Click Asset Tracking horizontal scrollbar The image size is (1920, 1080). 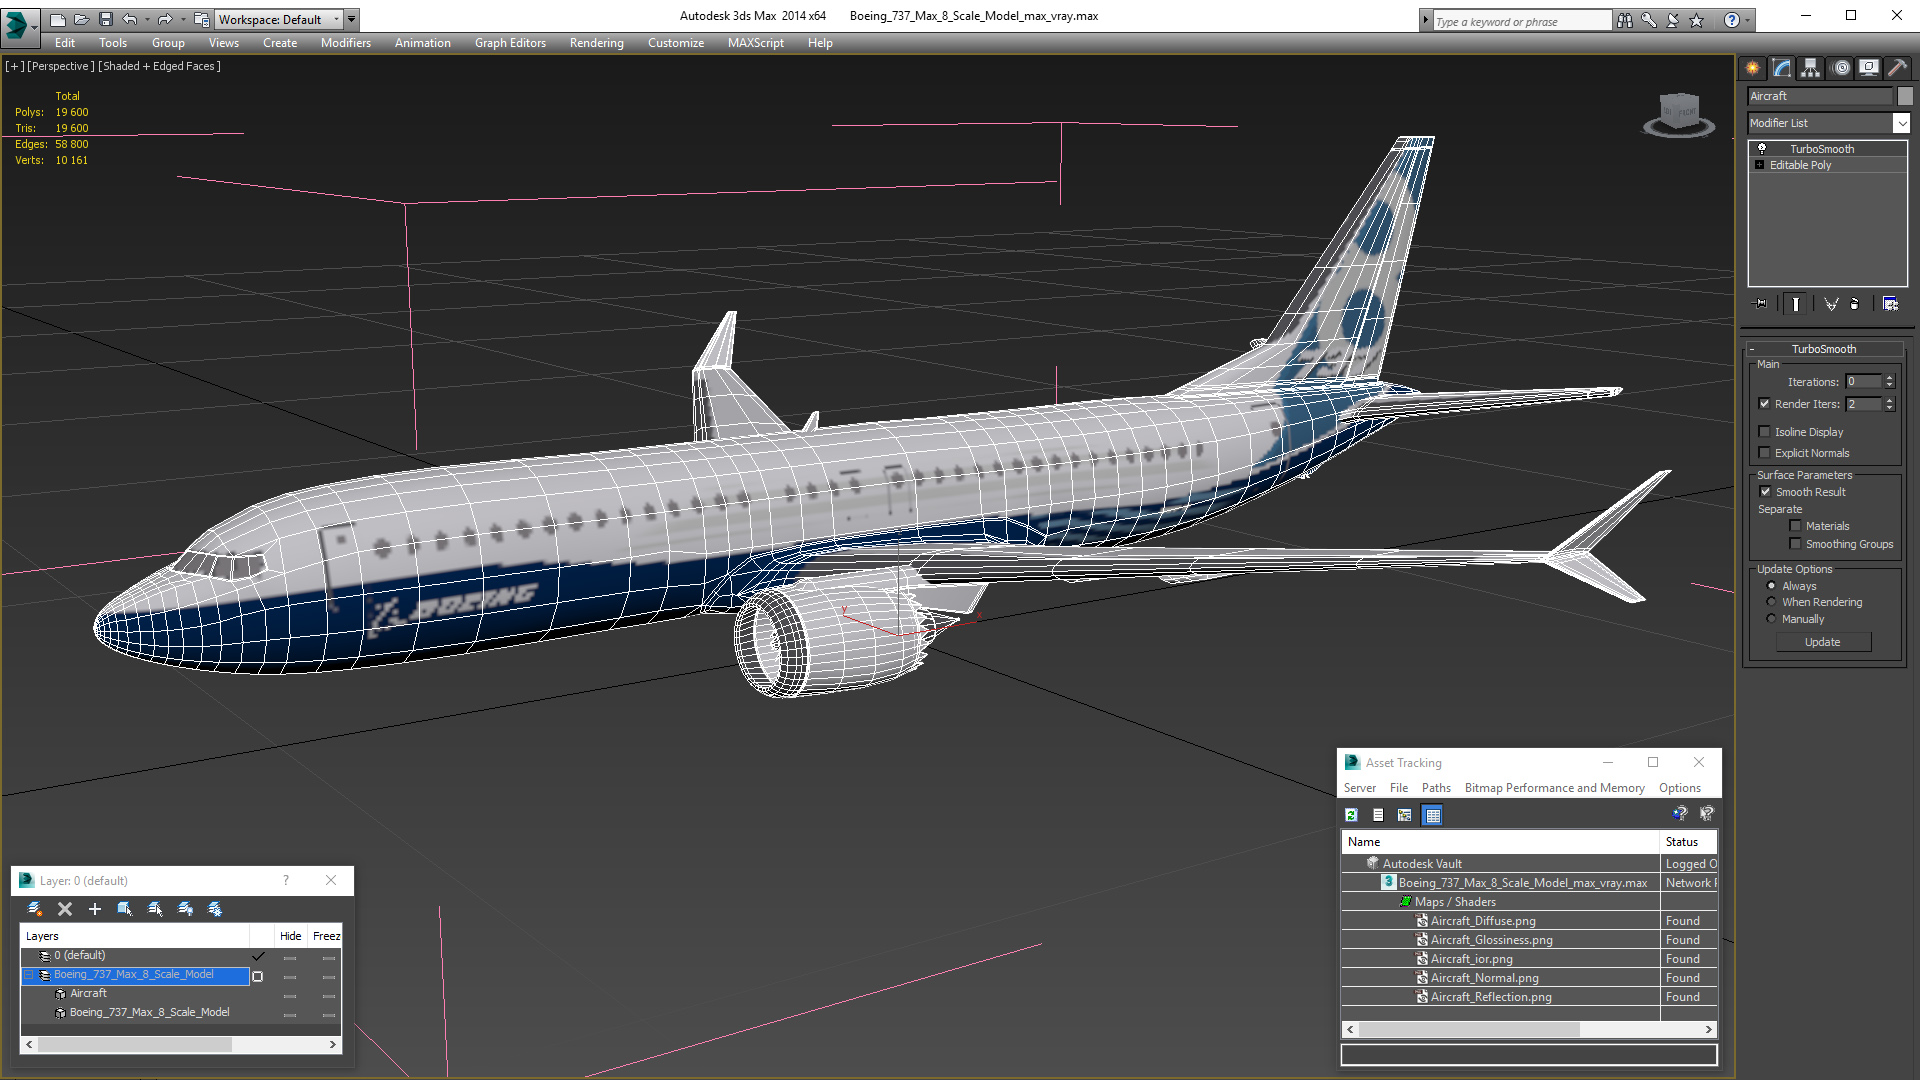pyautogui.click(x=1529, y=1029)
